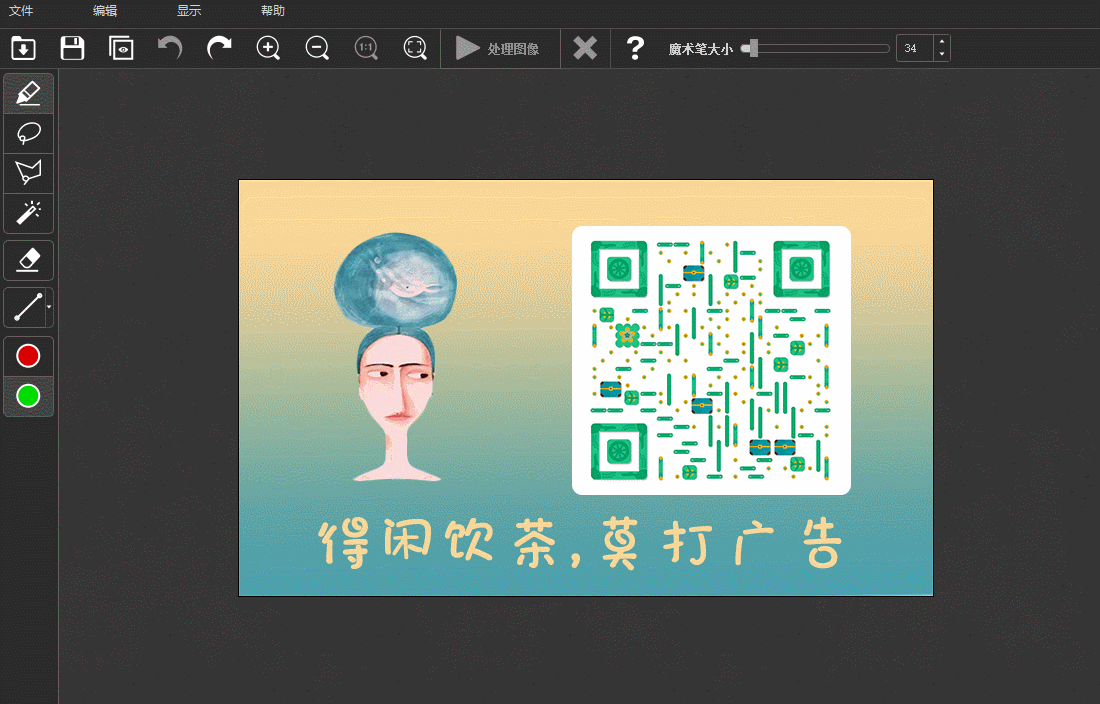Select the line tool
The width and height of the screenshot is (1100, 704).
point(27,307)
